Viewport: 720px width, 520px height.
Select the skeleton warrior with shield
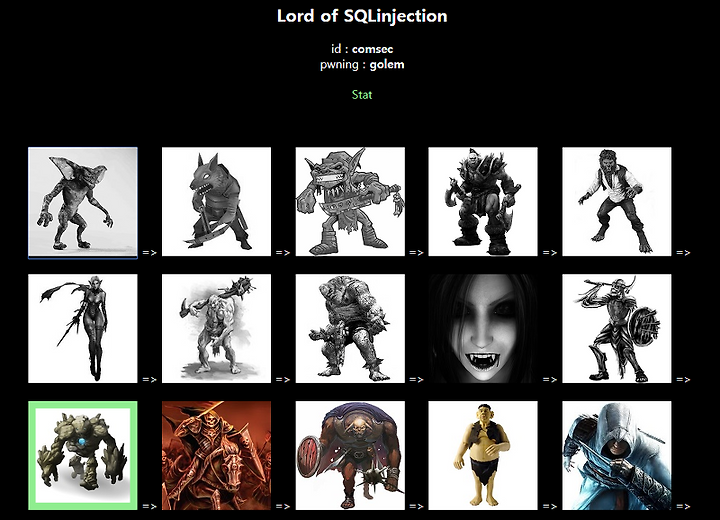click(x=617, y=328)
